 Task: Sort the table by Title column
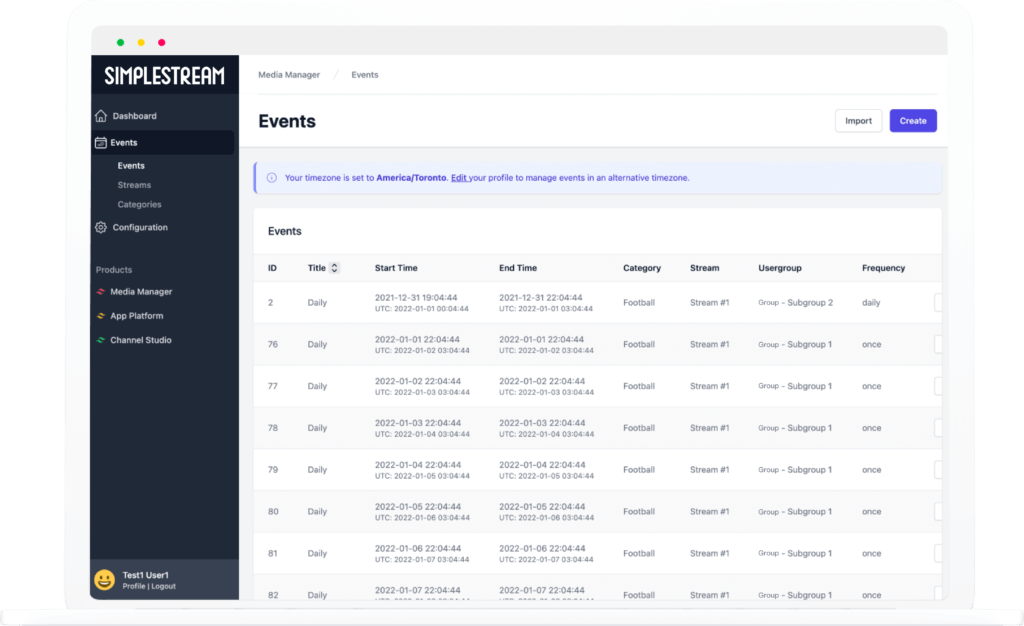(334, 268)
